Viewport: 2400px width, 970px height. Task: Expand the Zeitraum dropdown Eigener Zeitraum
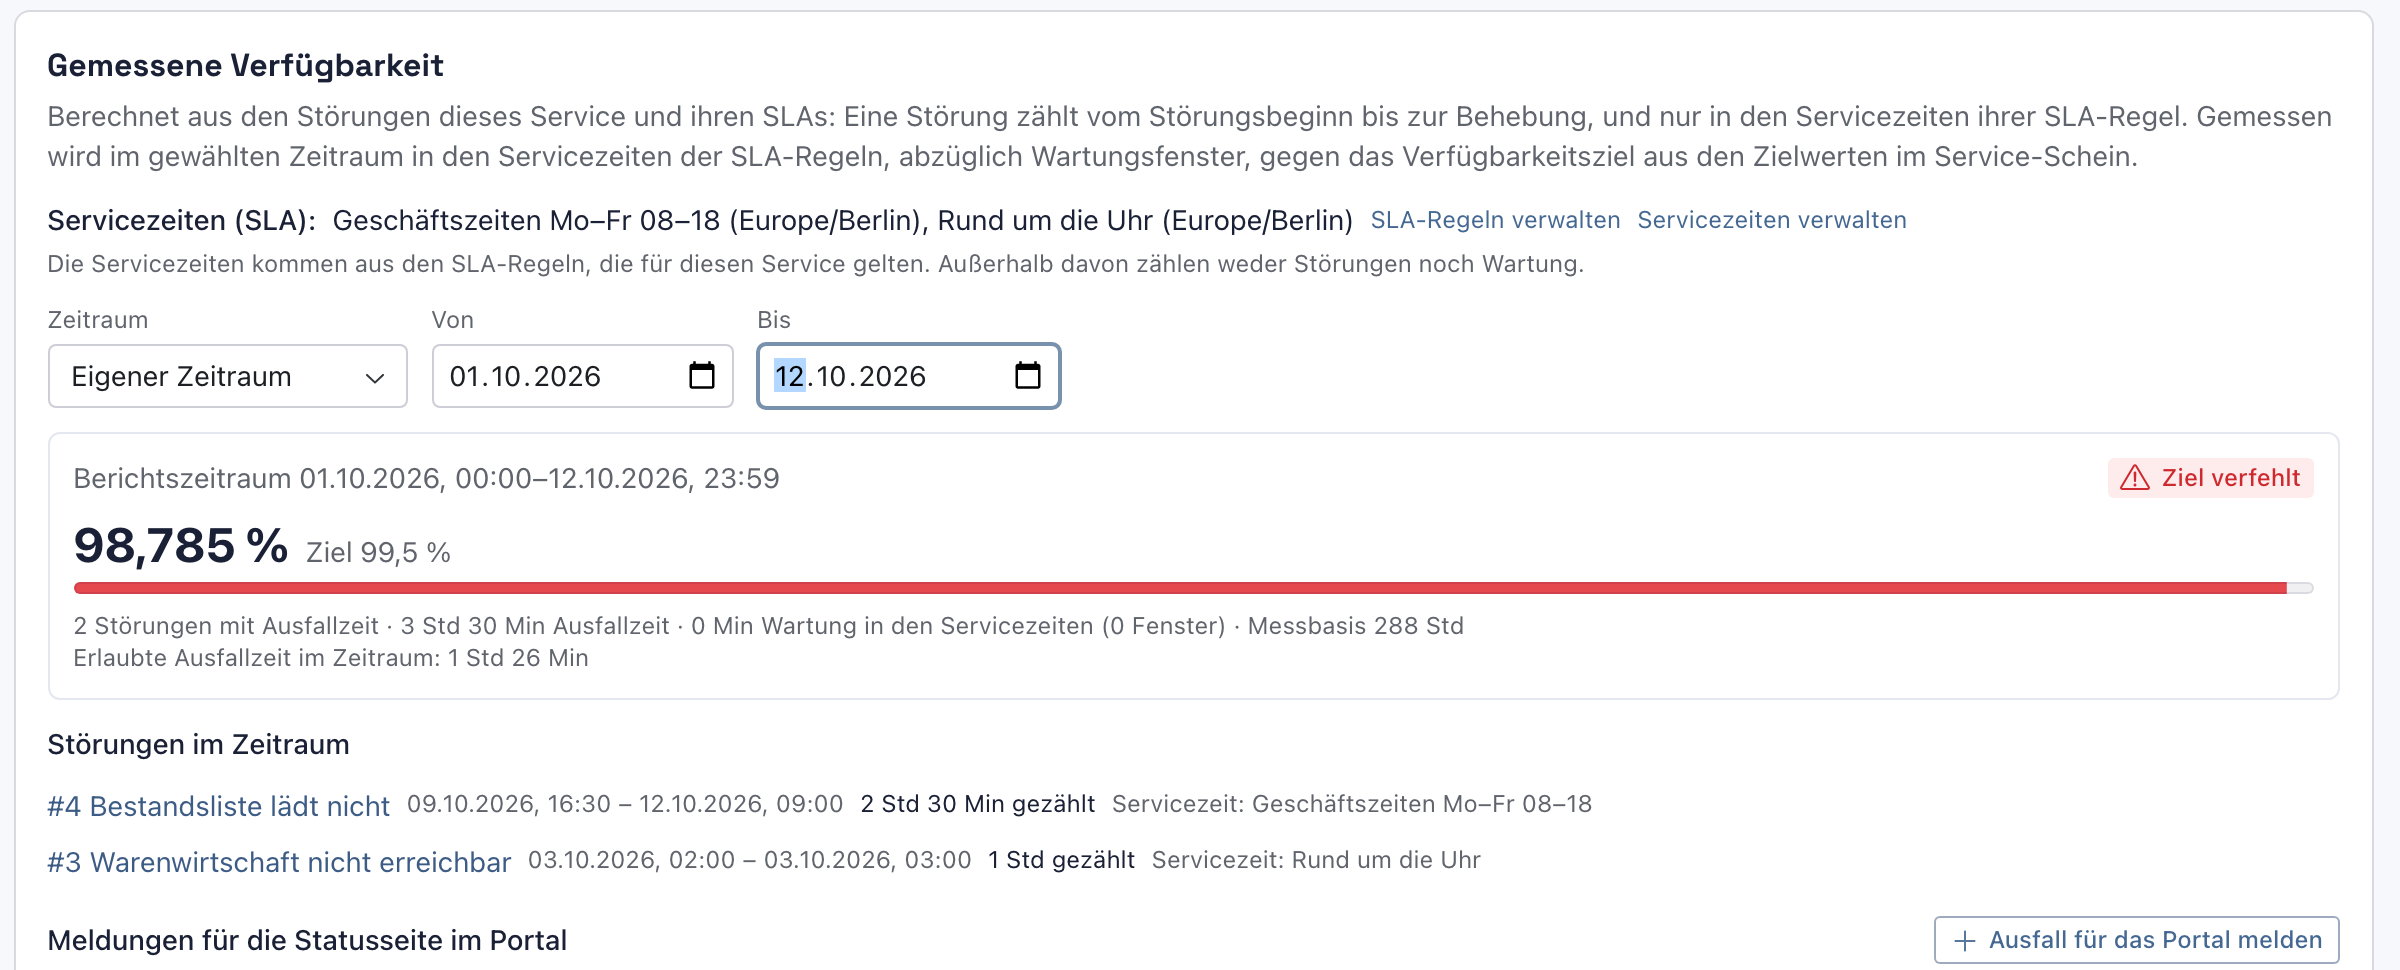[x=228, y=376]
